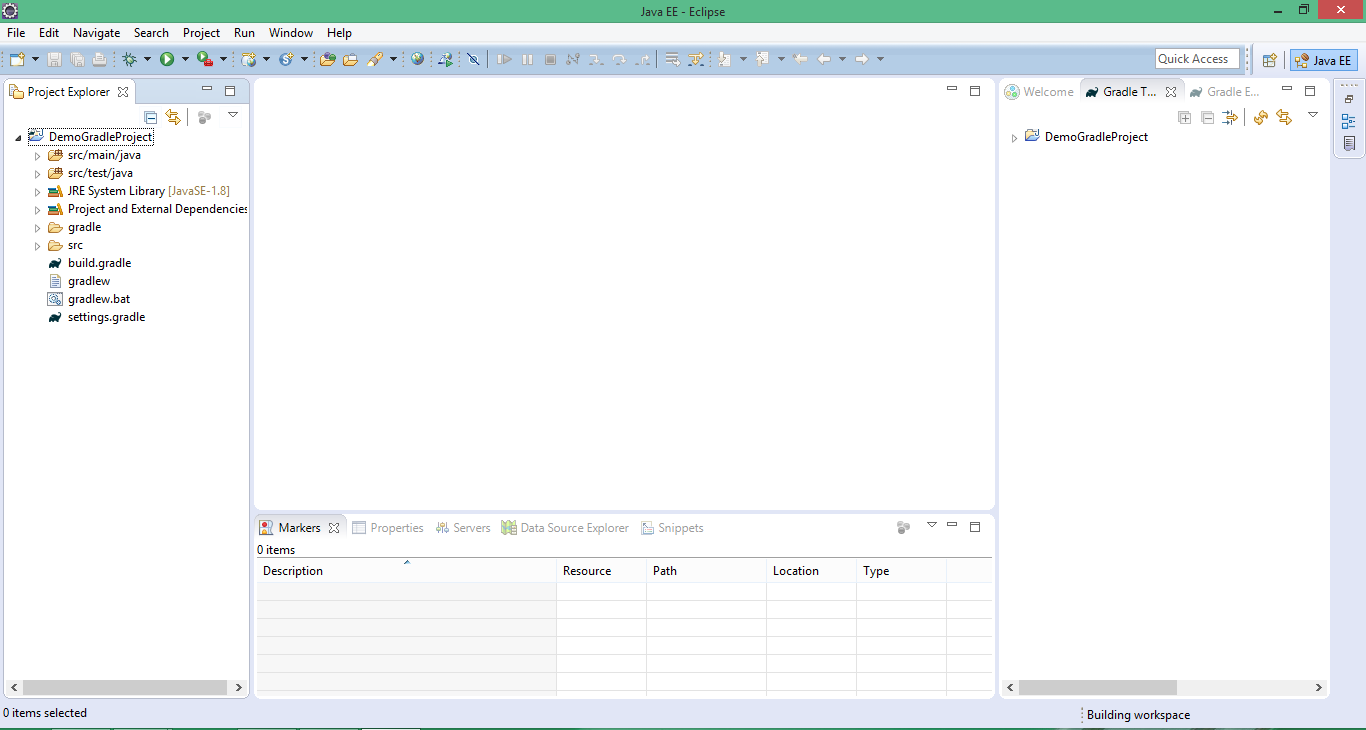Toggle Skip All Breakpoints in toolbar

click(473, 60)
